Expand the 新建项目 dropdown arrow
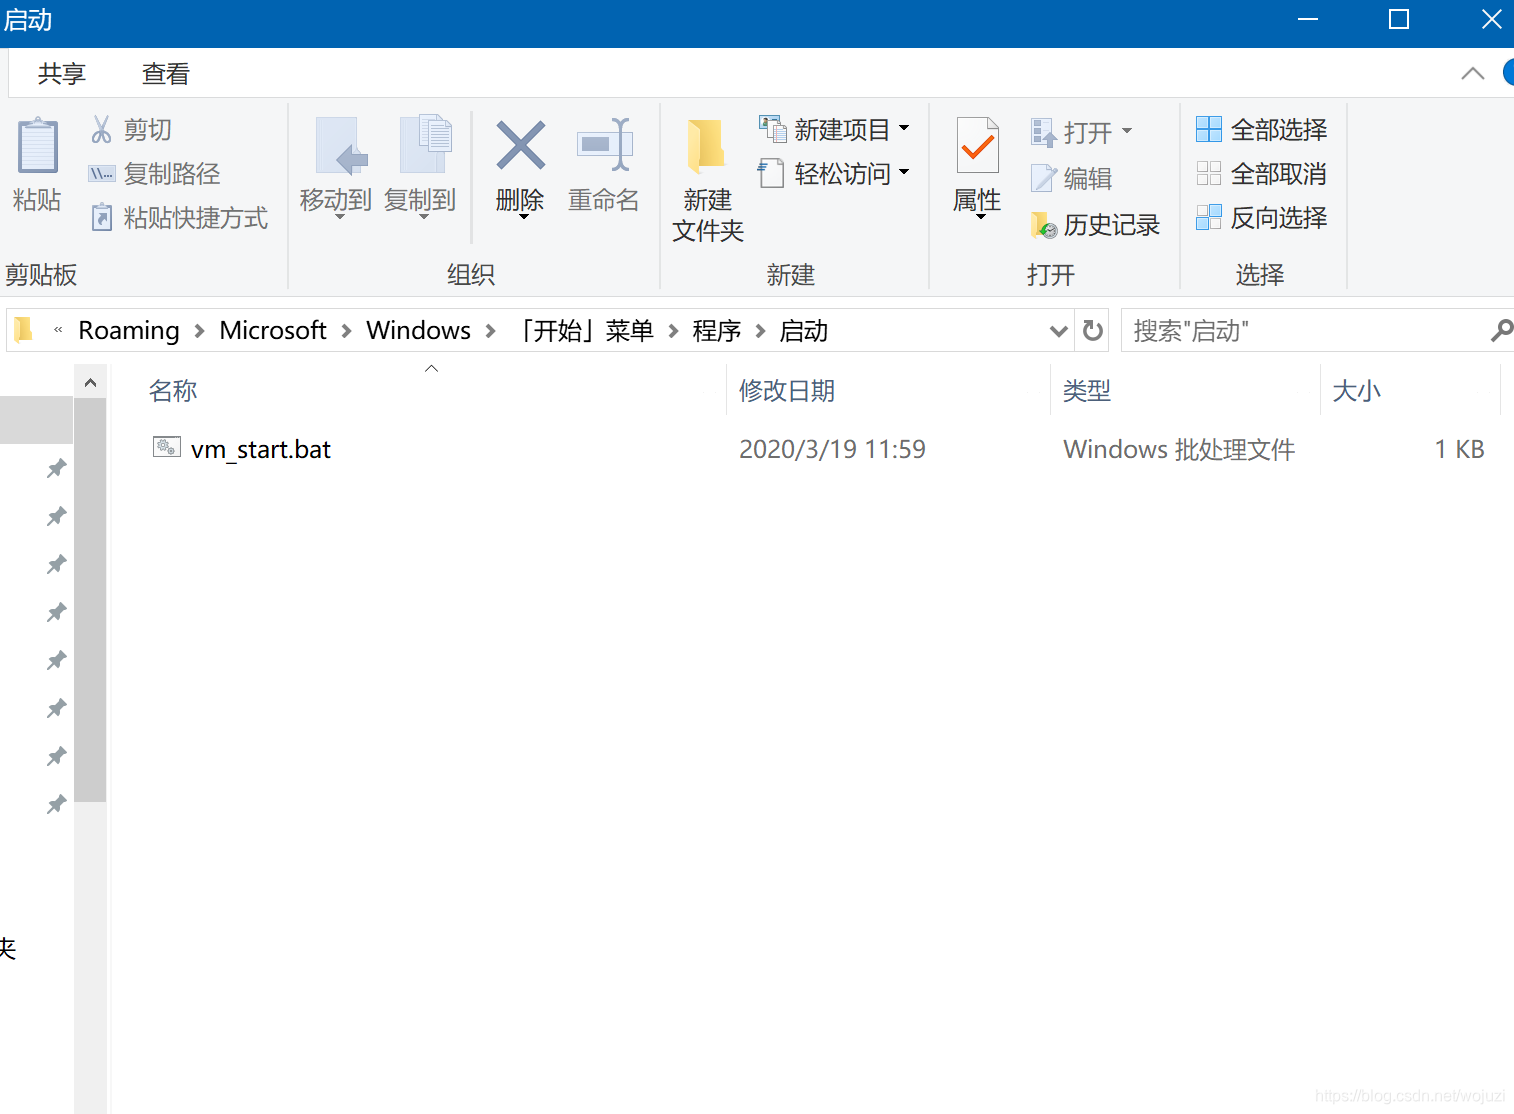The width and height of the screenshot is (1514, 1114). pos(904,128)
